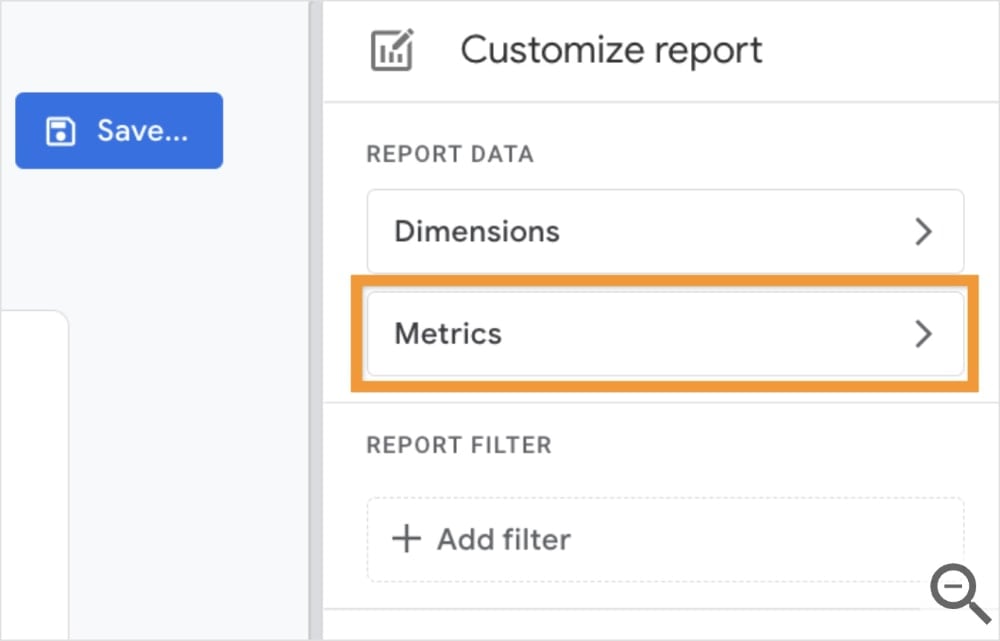The image size is (1000, 641).
Task: Open the Metrics detail view via arrow
Action: 924,334
